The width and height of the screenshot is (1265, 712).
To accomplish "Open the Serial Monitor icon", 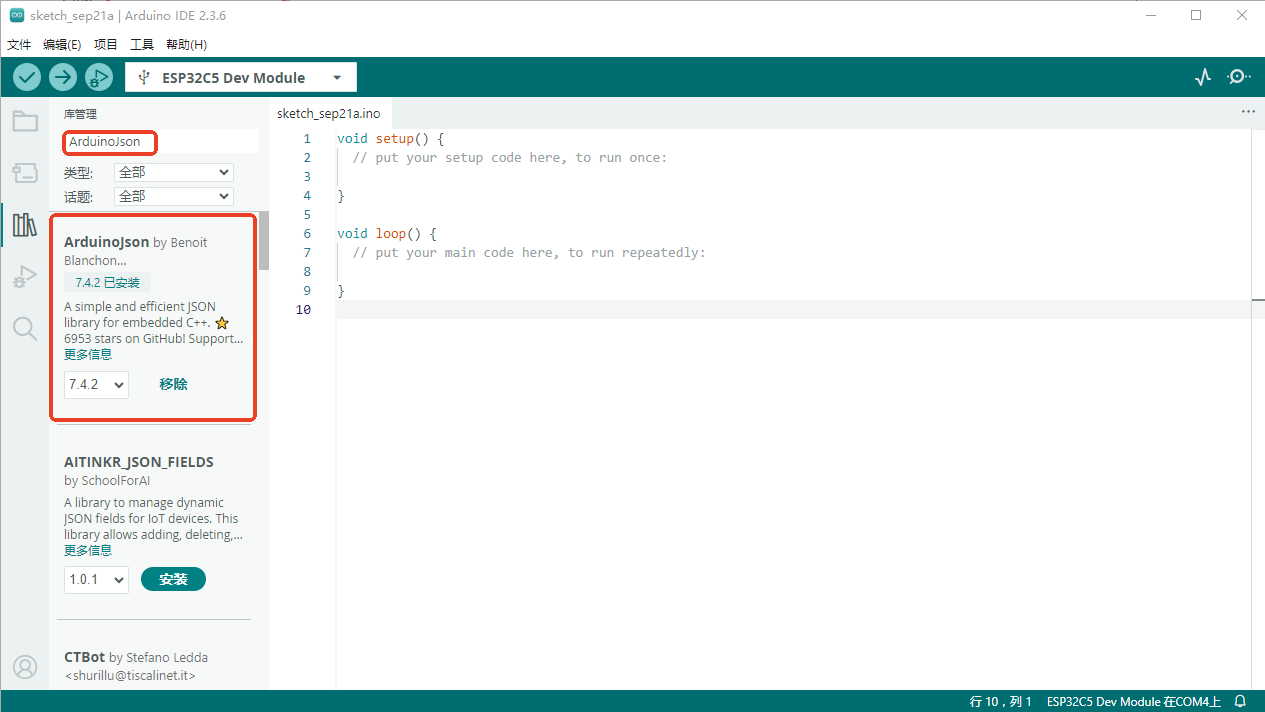I will [x=1239, y=77].
